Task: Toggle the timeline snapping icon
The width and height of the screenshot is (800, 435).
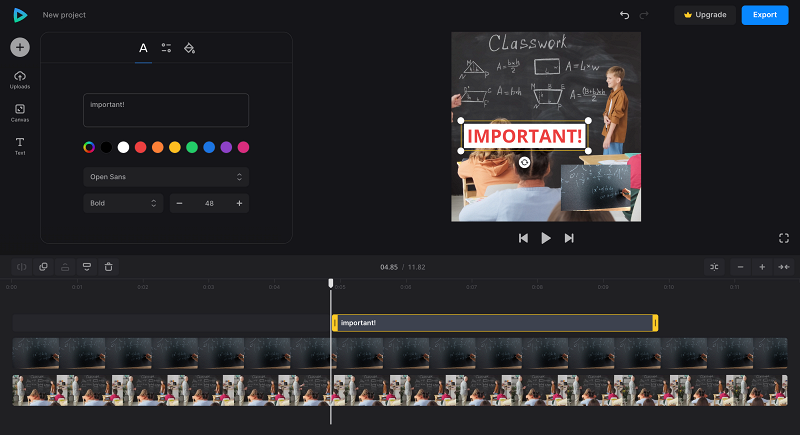Action: [x=714, y=267]
